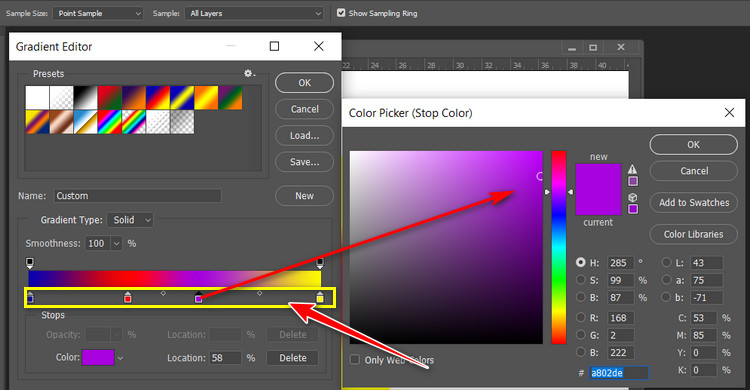Click midpoint diamond between purple and yellow stops
This screenshot has height=390, width=750.
259,293
